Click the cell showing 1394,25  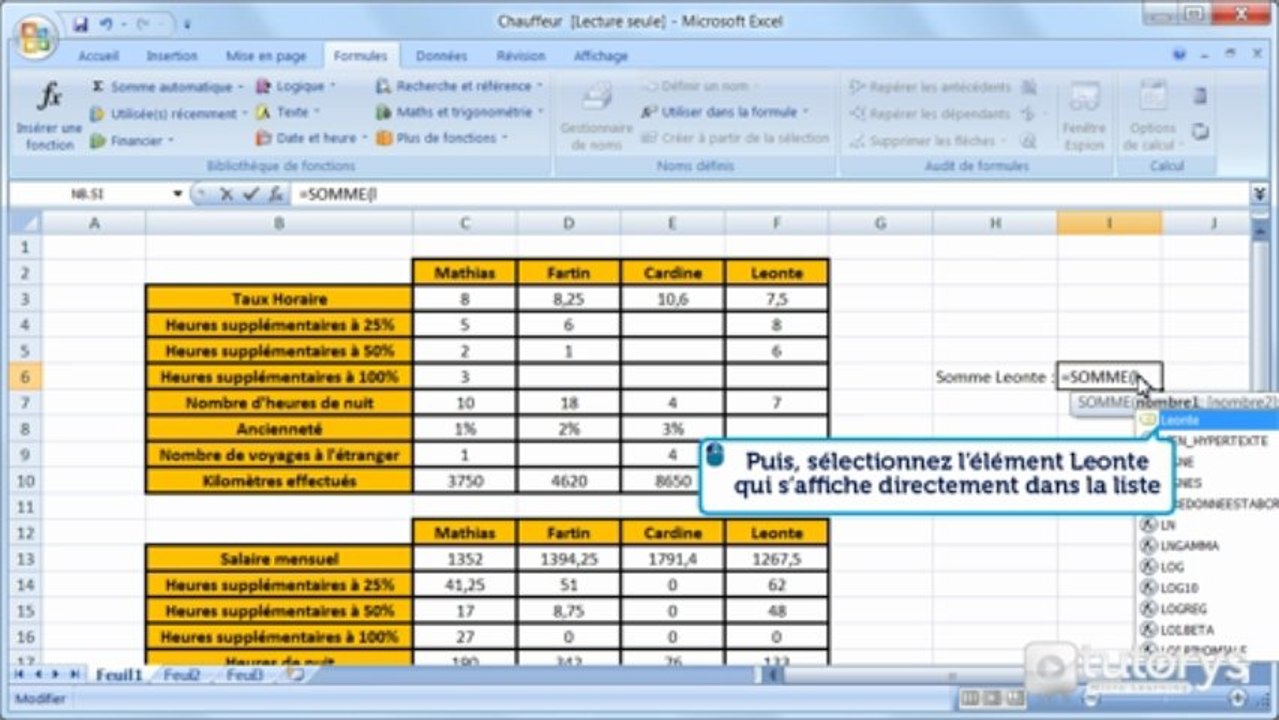pyautogui.click(x=568, y=559)
